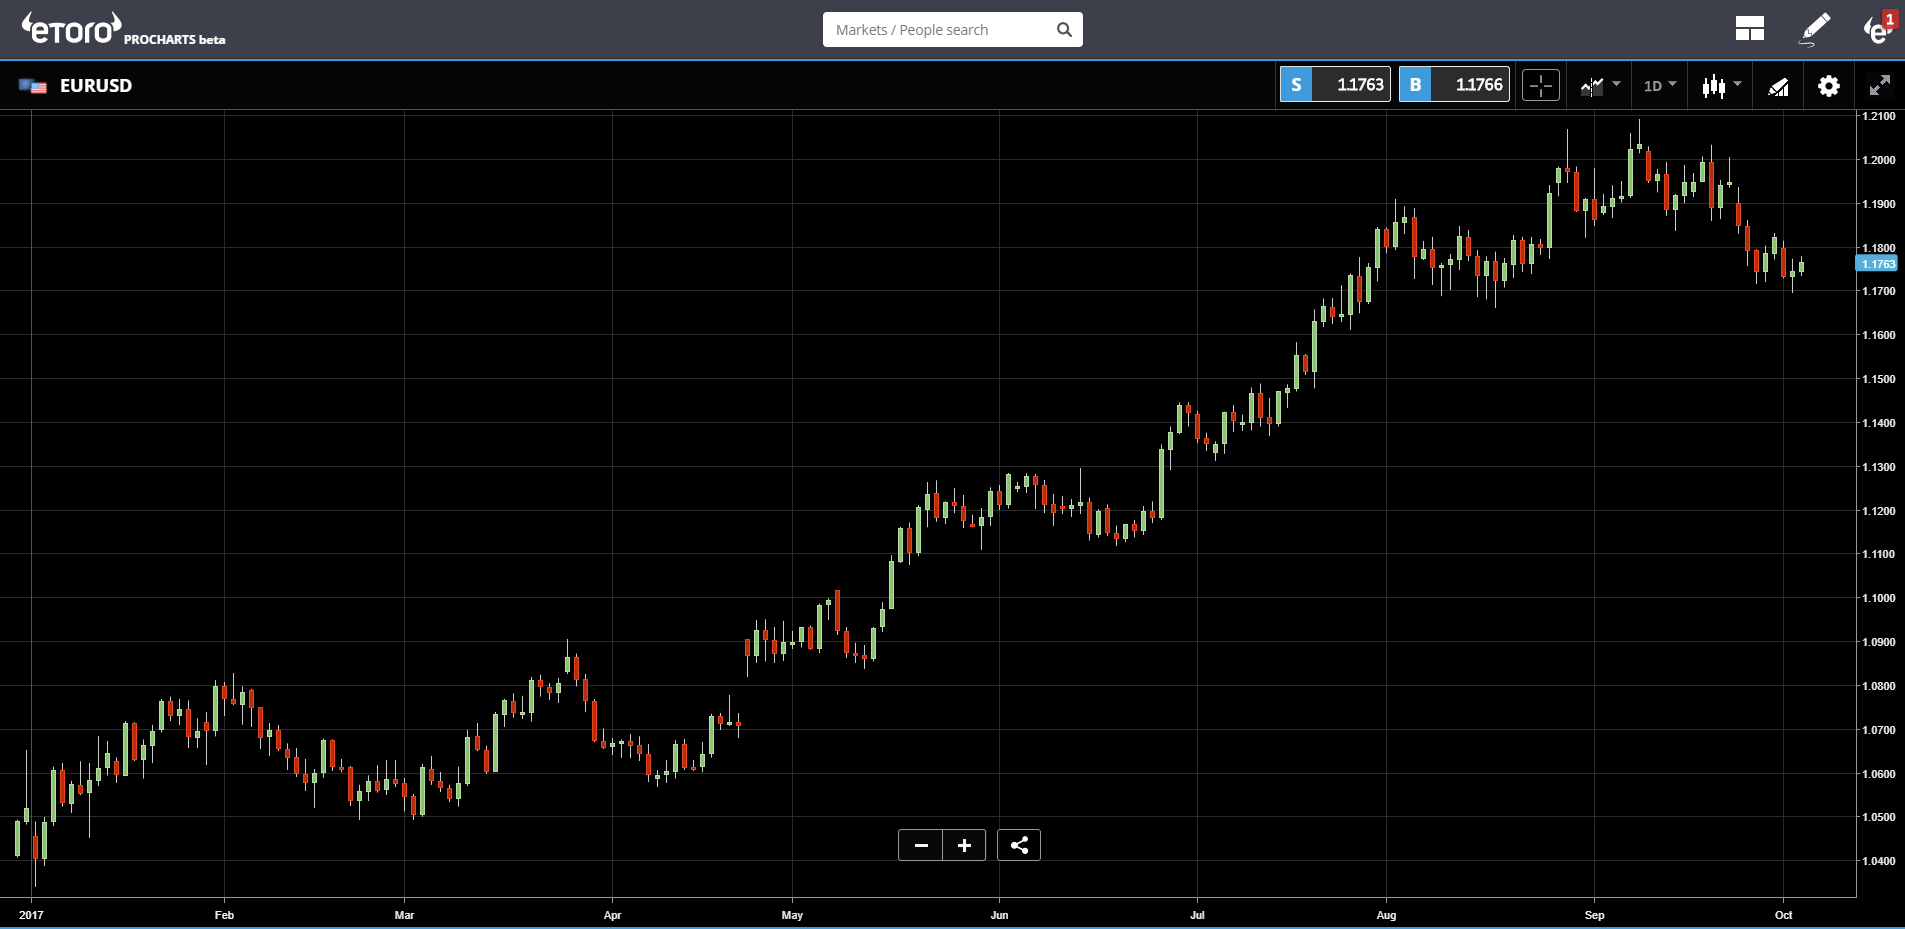Open the compare instruments dropdown

(x=1600, y=86)
